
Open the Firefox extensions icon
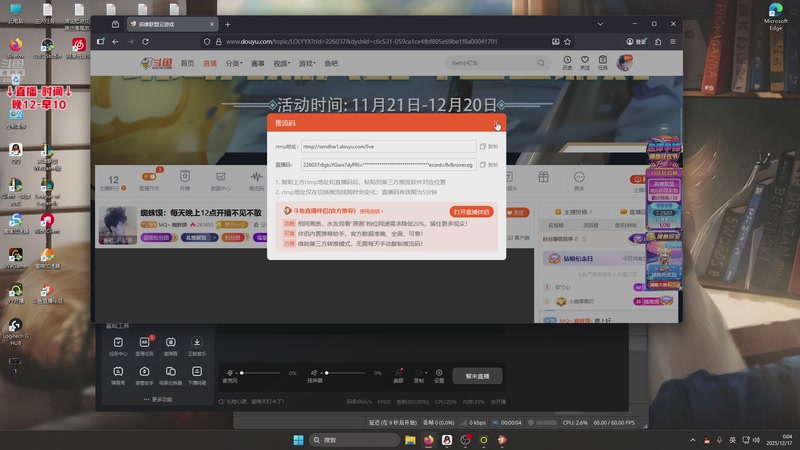pyautogui.click(x=658, y=42)
